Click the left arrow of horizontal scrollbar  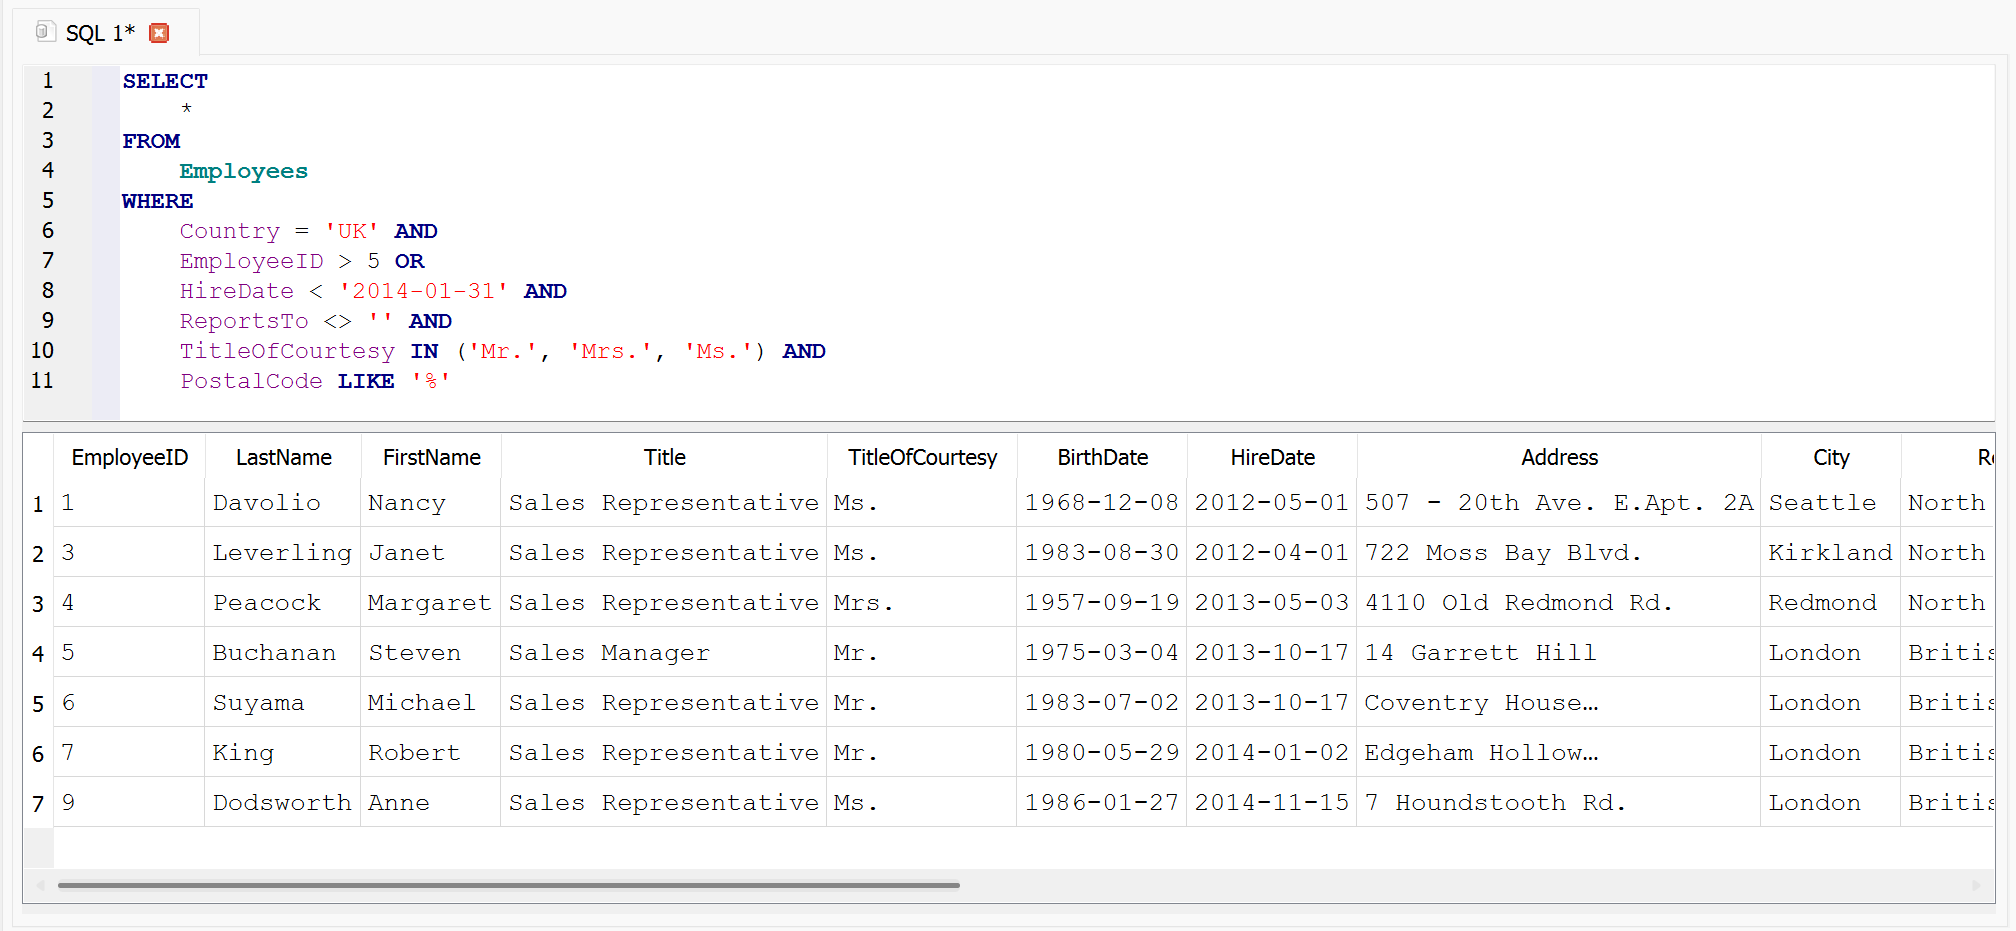[x=41, y=885]
